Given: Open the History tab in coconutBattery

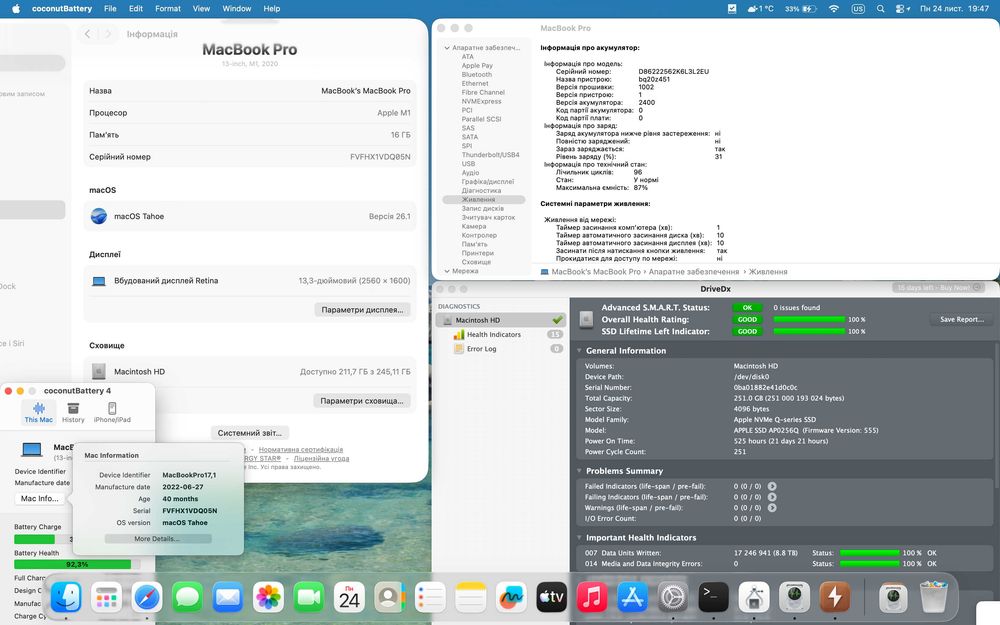Looking at the screenshot, I should pyautogui.click(x=73, y=413).
